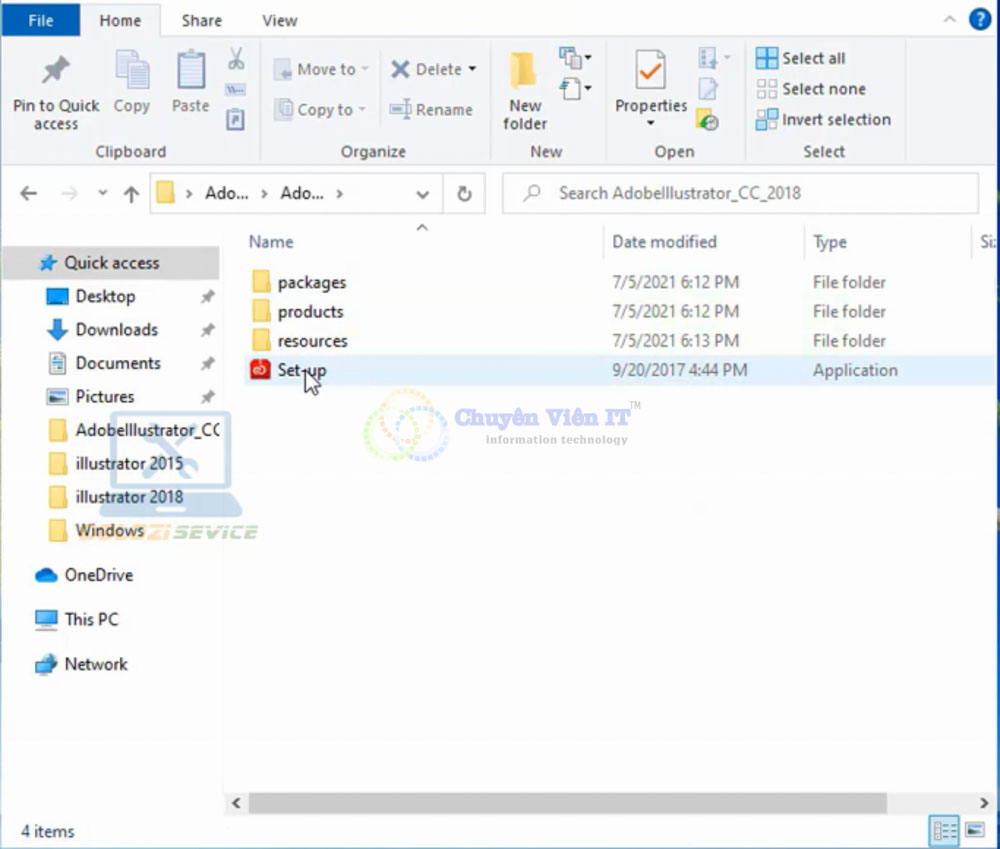This screenshot has width=1000, height=849.
Task: Go up one folder level
Action: pyautogui.click(x=131, y=194)
